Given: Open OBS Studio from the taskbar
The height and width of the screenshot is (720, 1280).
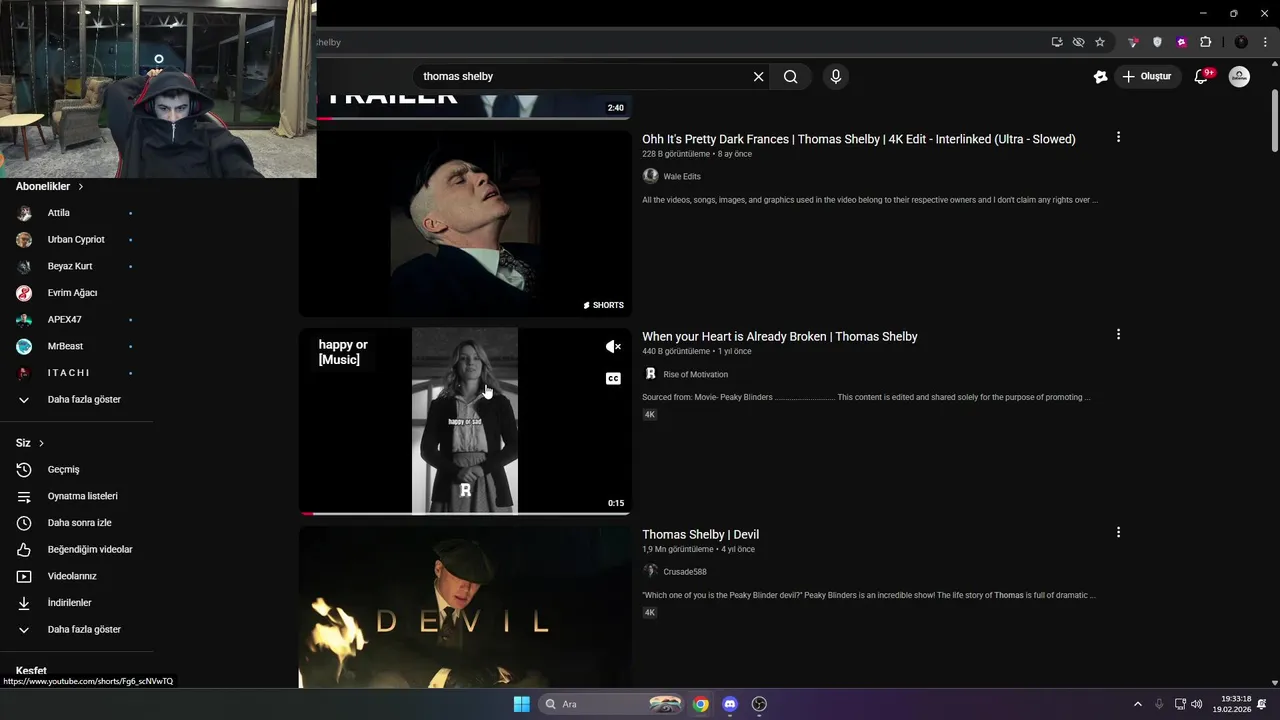Looking at the screenshot, I should click(x=759, y=704).
